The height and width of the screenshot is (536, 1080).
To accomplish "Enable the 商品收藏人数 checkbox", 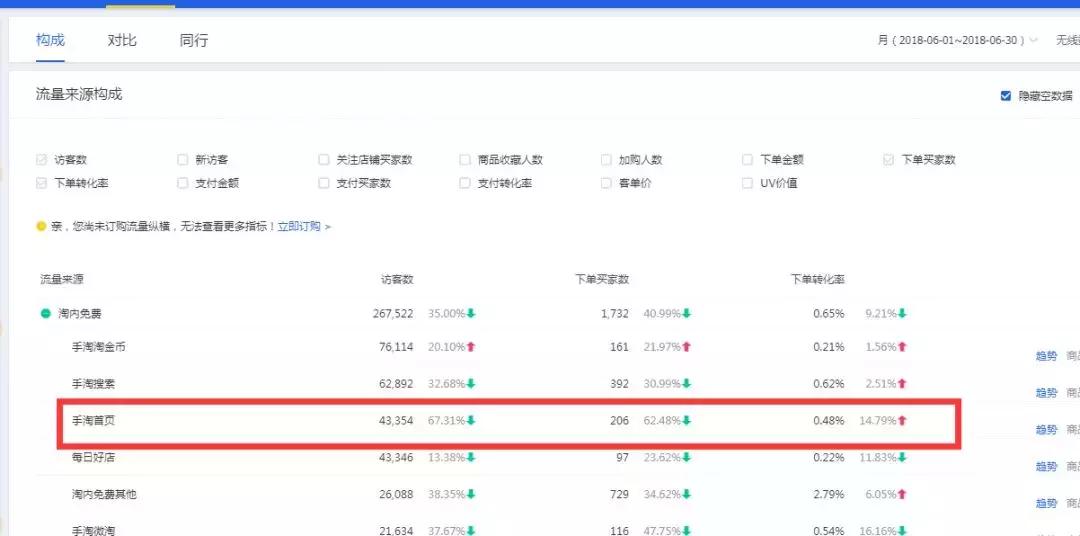I will click(465, 160).
